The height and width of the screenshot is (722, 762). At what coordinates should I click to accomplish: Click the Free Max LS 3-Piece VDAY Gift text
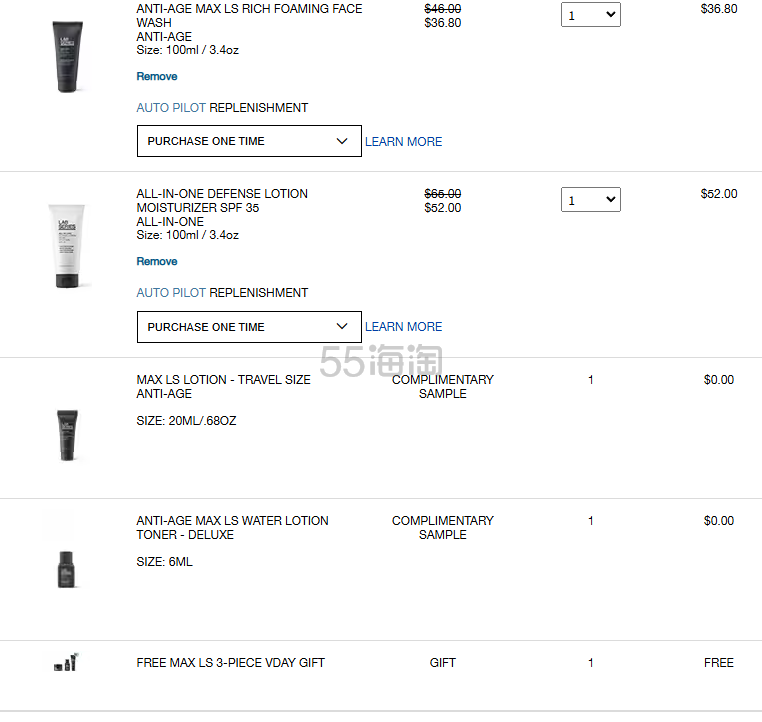[x=230, y=663]
